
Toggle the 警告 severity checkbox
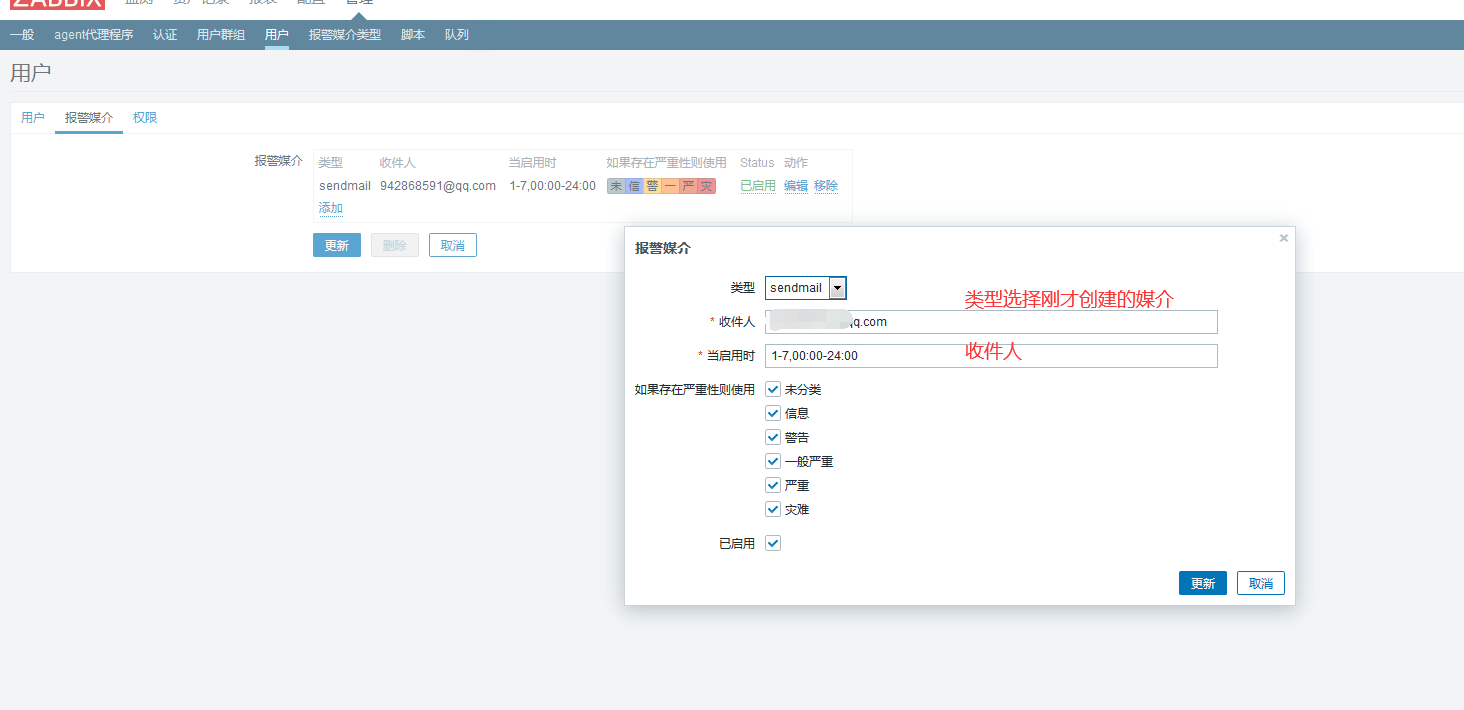[773, 437]
